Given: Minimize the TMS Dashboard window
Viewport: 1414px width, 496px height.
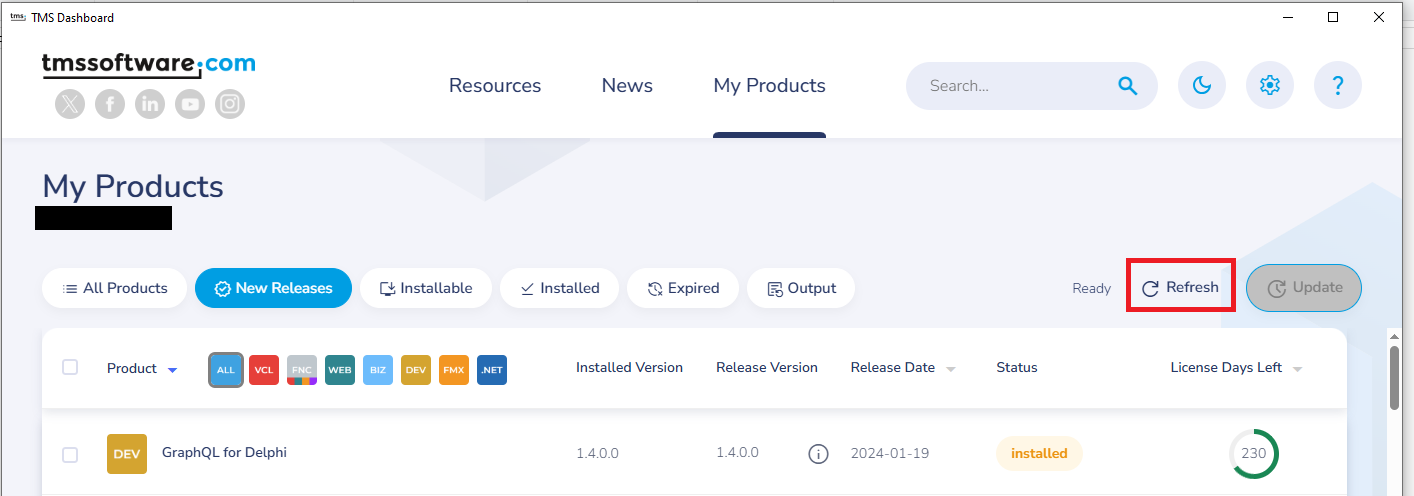Looking at the screenshot, I should click(x=1287, y=17).
